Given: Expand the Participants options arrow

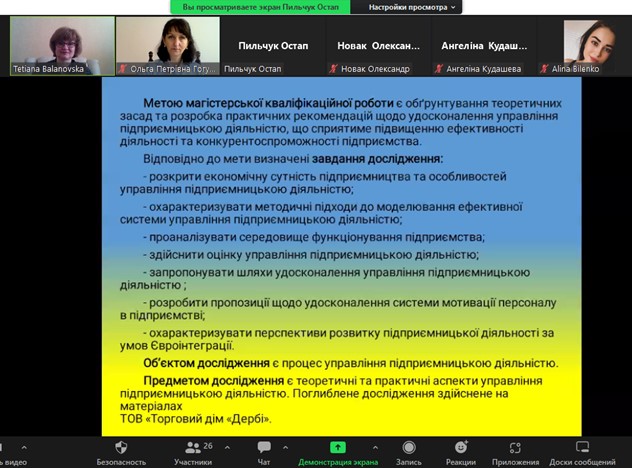Looking at the screenshot, I should [x=227, y=447].
